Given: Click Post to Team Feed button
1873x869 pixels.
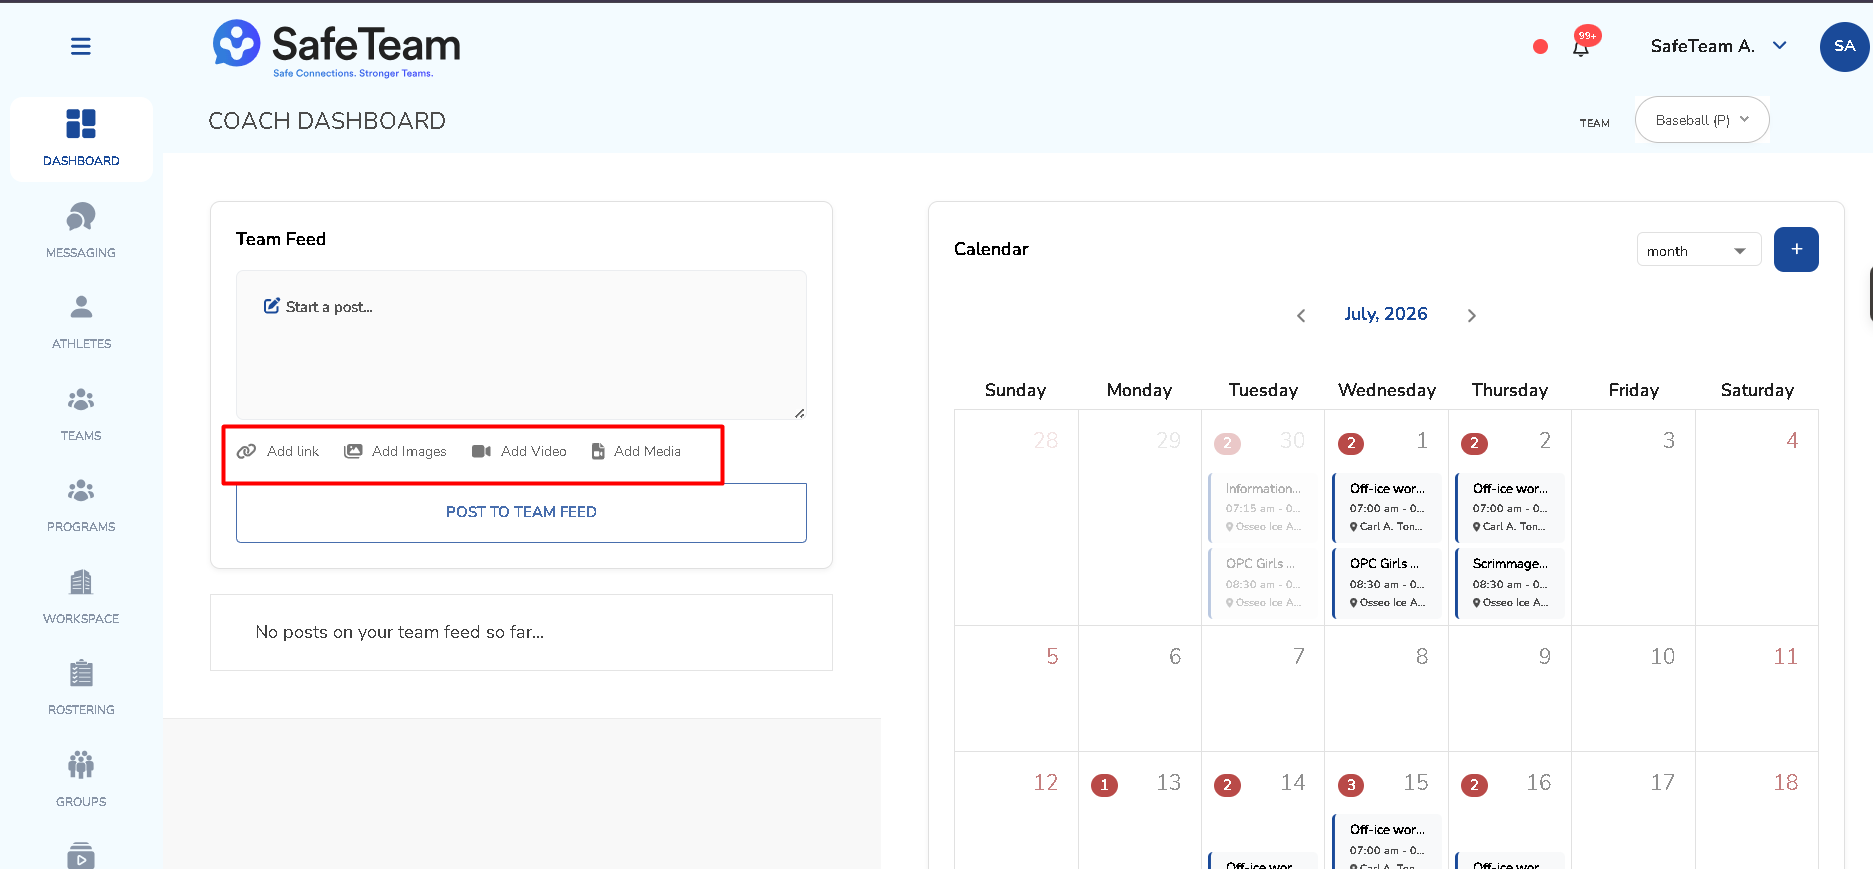Looking at the screenshot, I should click(x=521, y=512).
